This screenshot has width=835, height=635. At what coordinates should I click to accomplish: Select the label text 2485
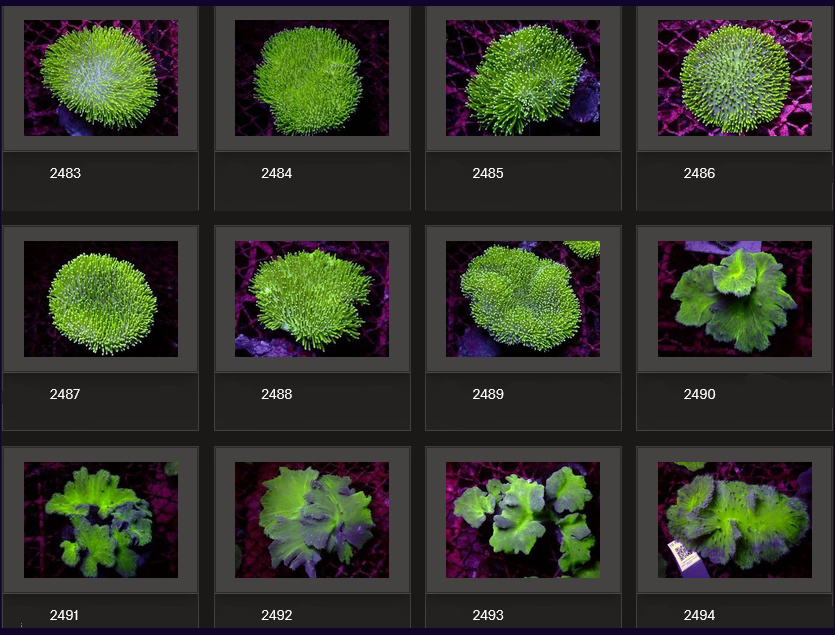click(488, 173)
